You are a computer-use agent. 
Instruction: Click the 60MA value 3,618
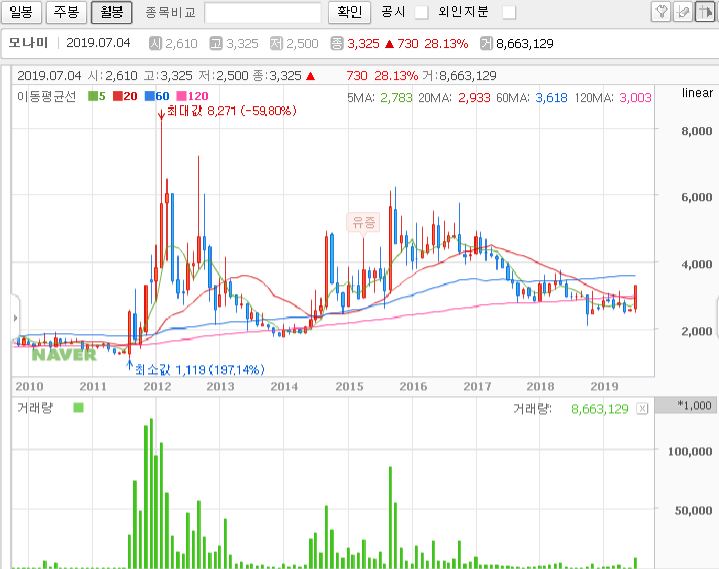tap(552, 97)
